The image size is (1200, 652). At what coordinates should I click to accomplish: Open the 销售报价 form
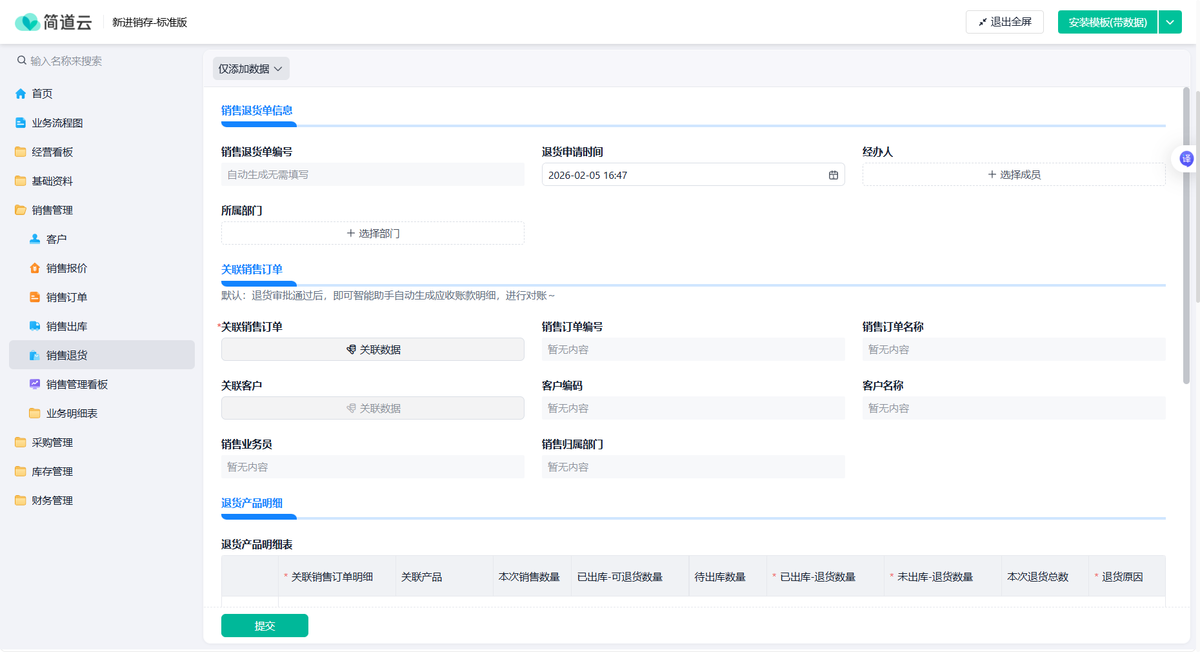[102, 268]
